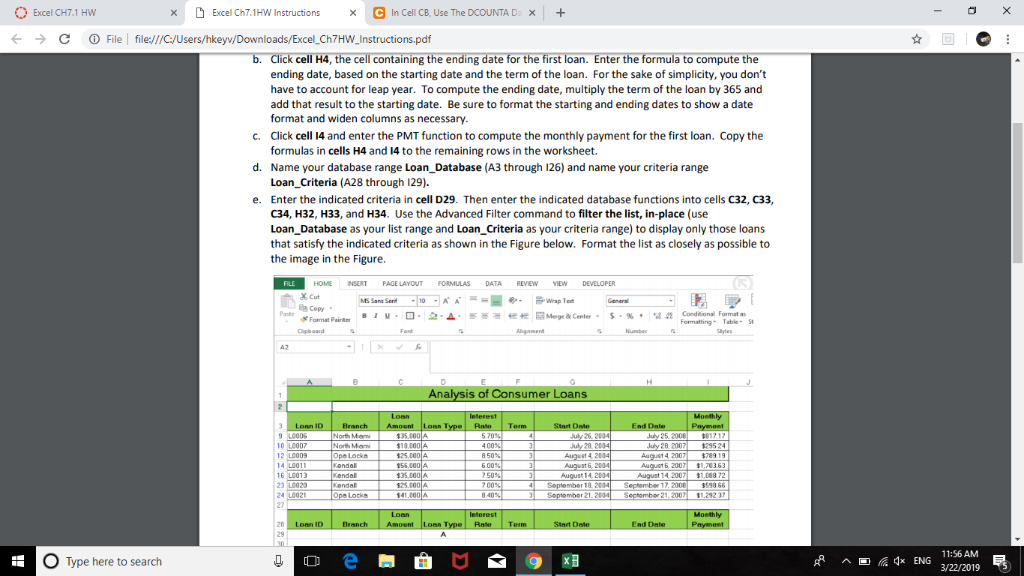1024x576 pixels.
Task: Expand the Borders dropdown arrow
Action: click(418, 314)
